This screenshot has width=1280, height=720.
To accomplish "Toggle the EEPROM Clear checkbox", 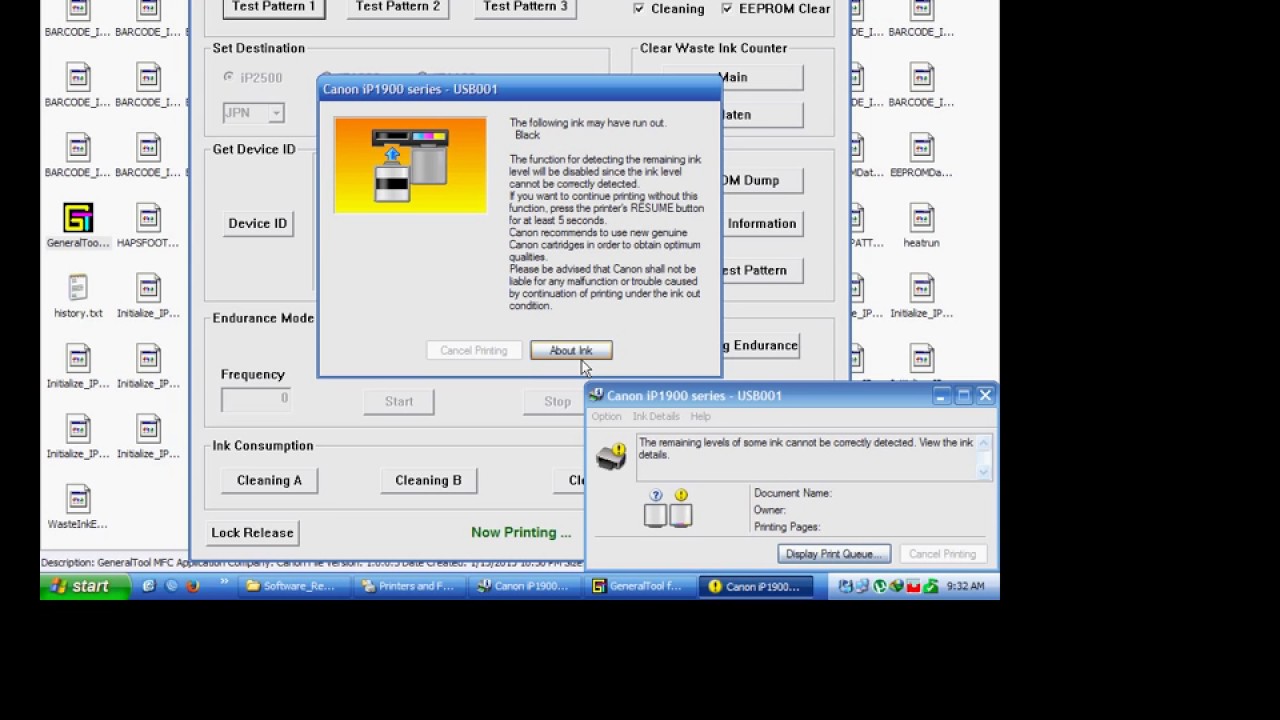I will point(727,8).
